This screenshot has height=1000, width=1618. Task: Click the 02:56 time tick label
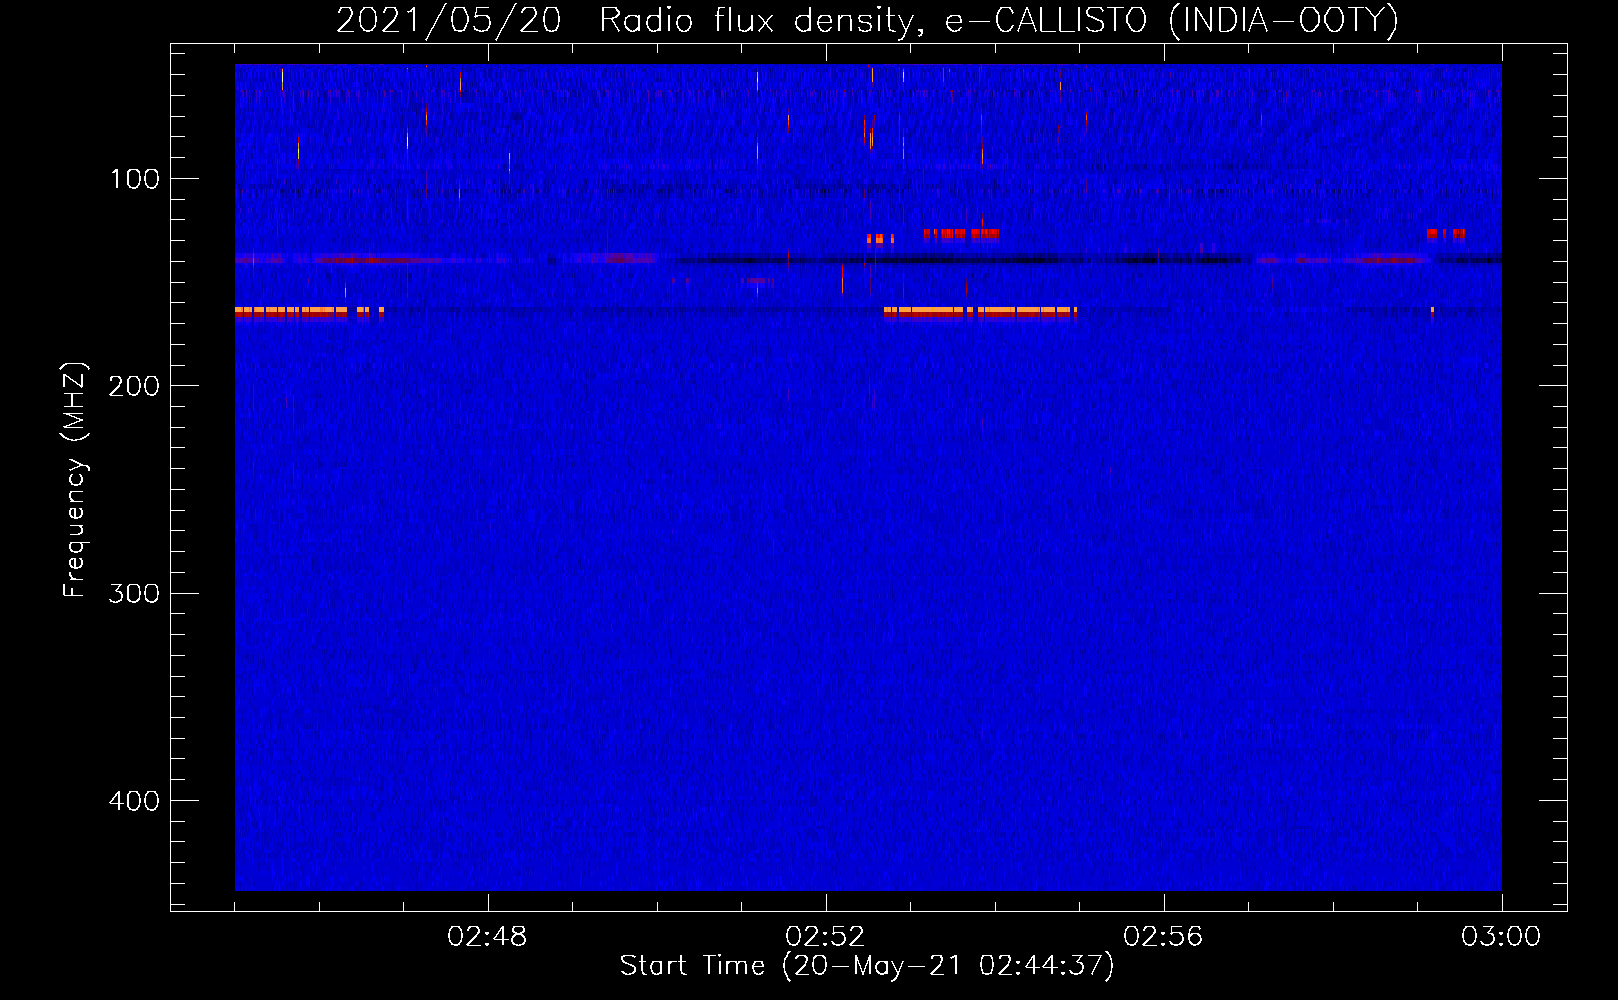pyautogui.click(x=1163, y=937)
